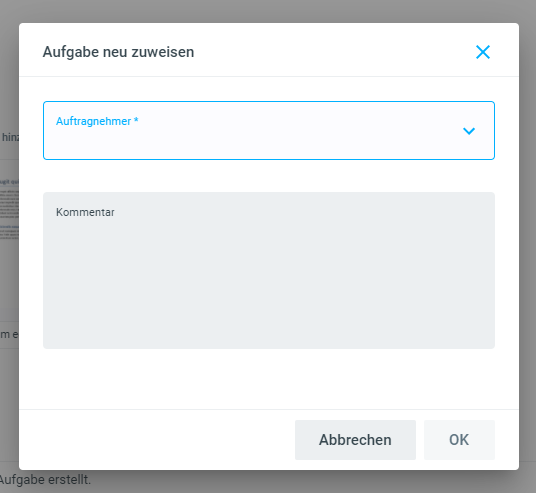Click the dialog title Aufgabe neu zuweisen

tap(118, 52)
